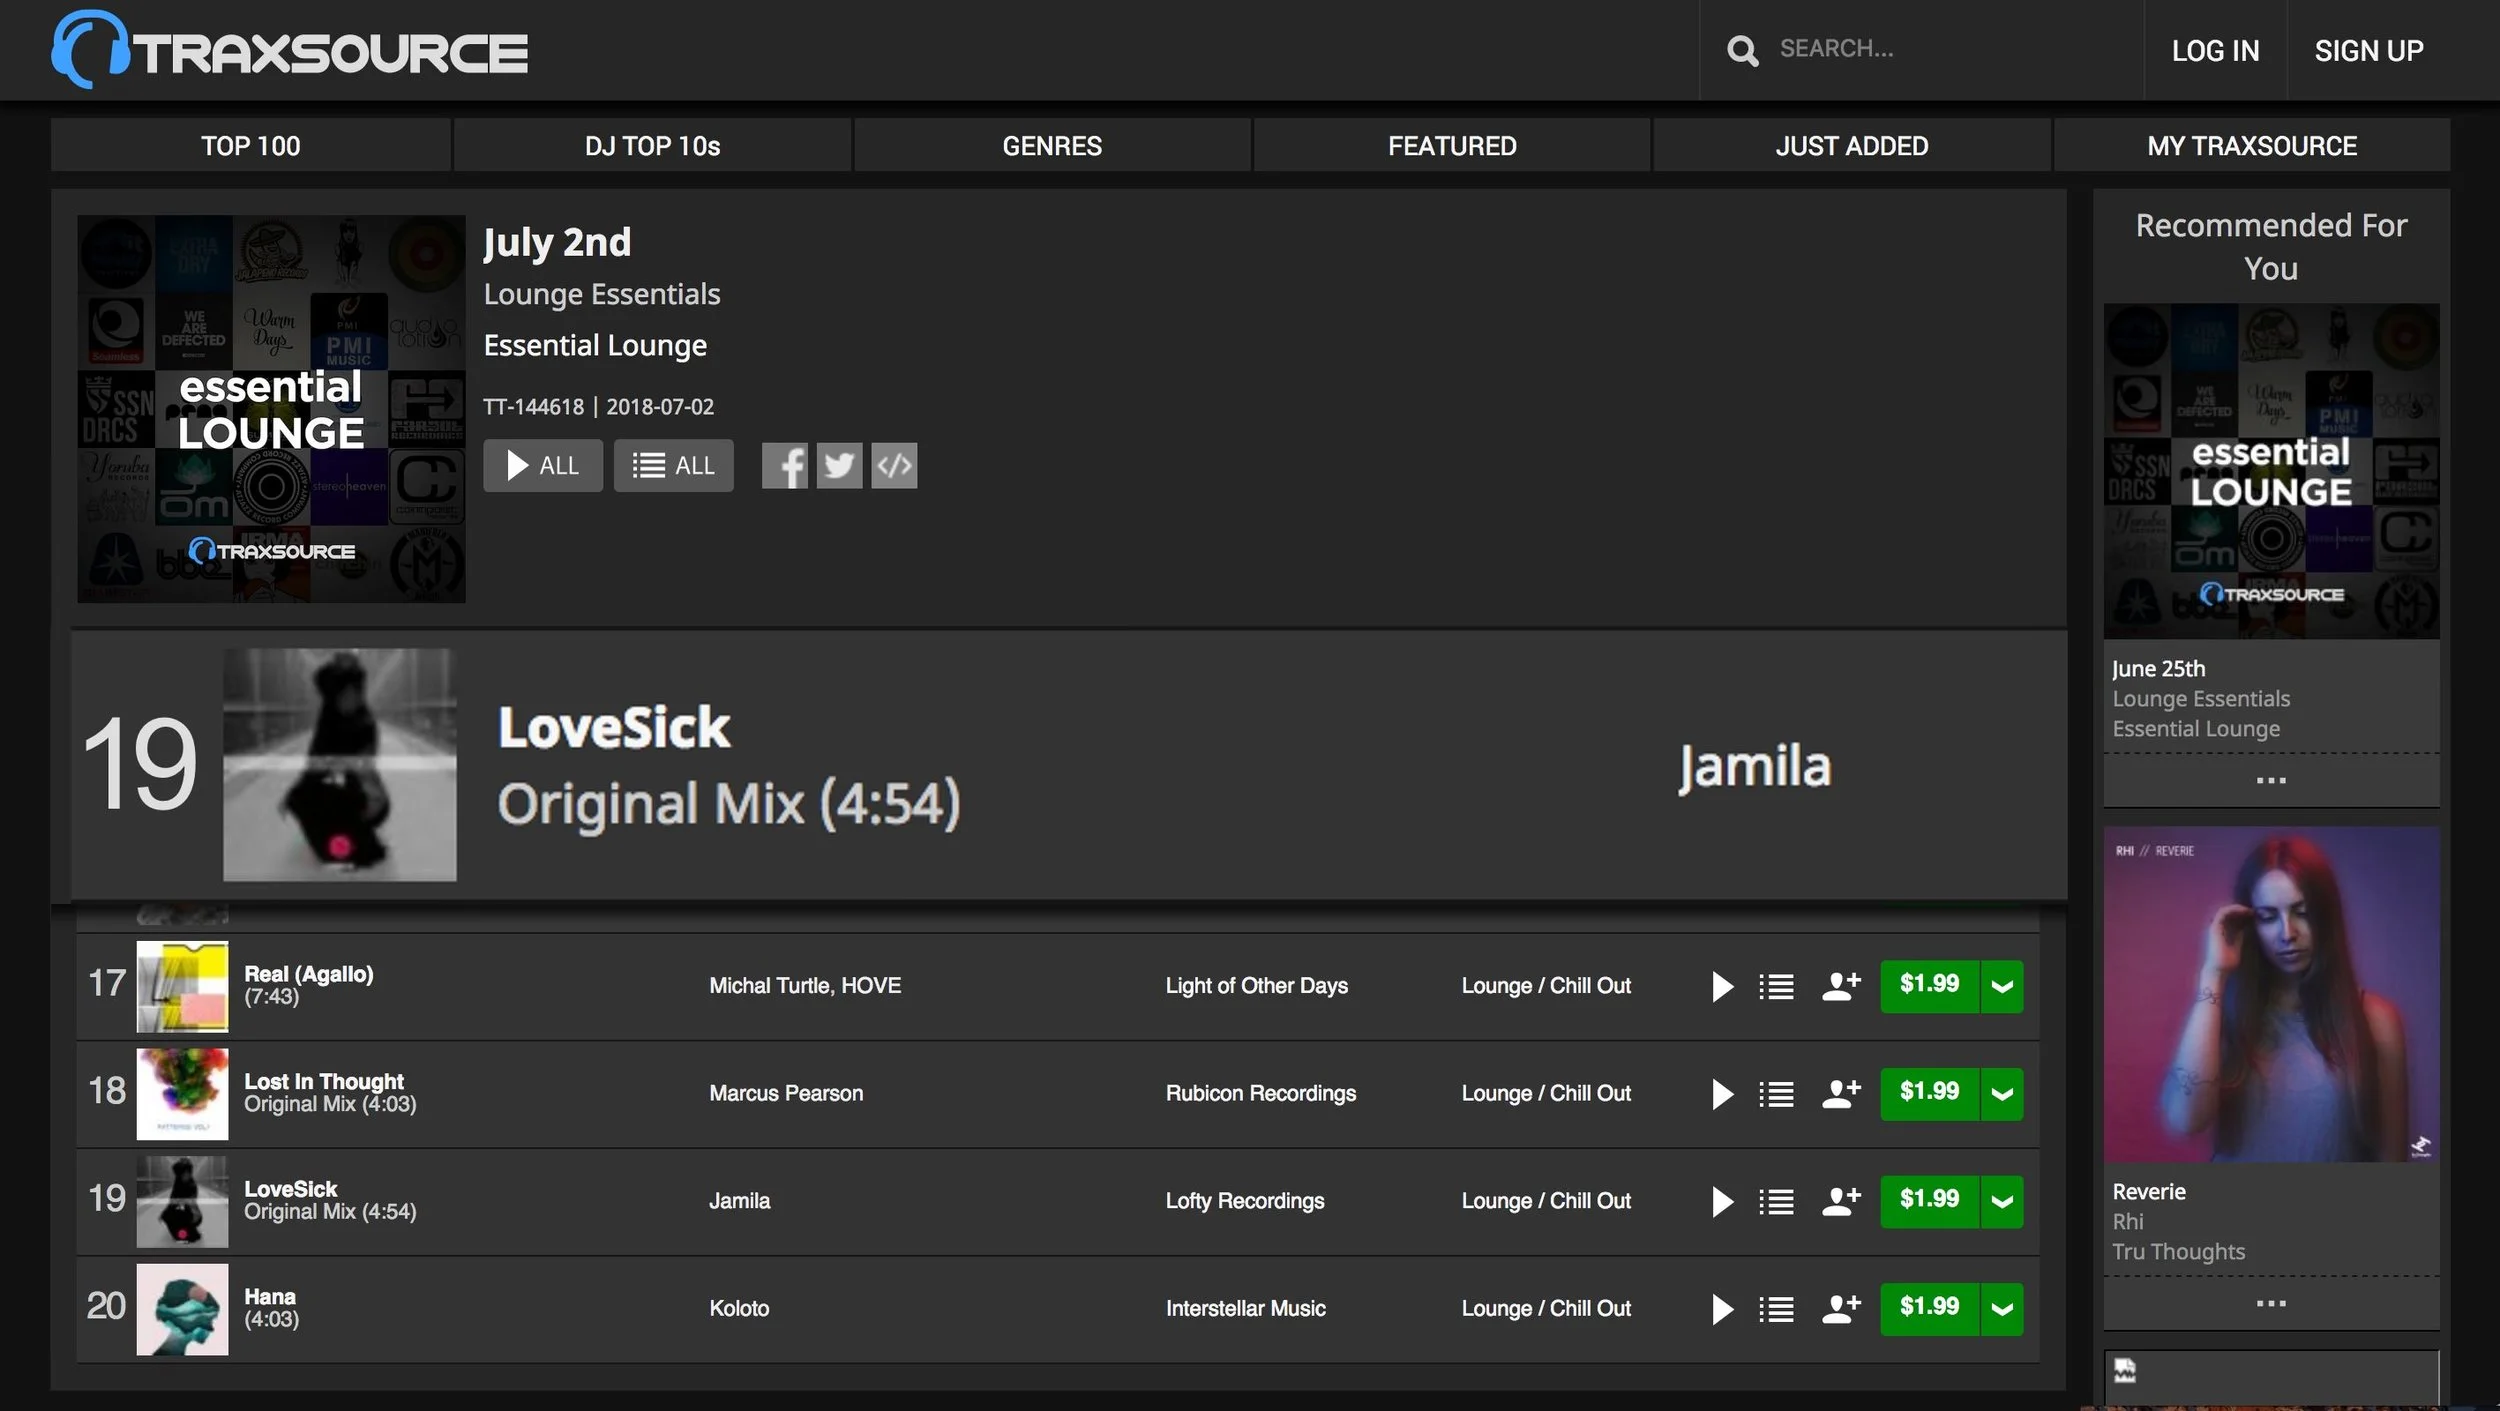Screen dimensions: 2500x1411
Task: Play the track Lost In Thought
Action: pos(1722,1094)
